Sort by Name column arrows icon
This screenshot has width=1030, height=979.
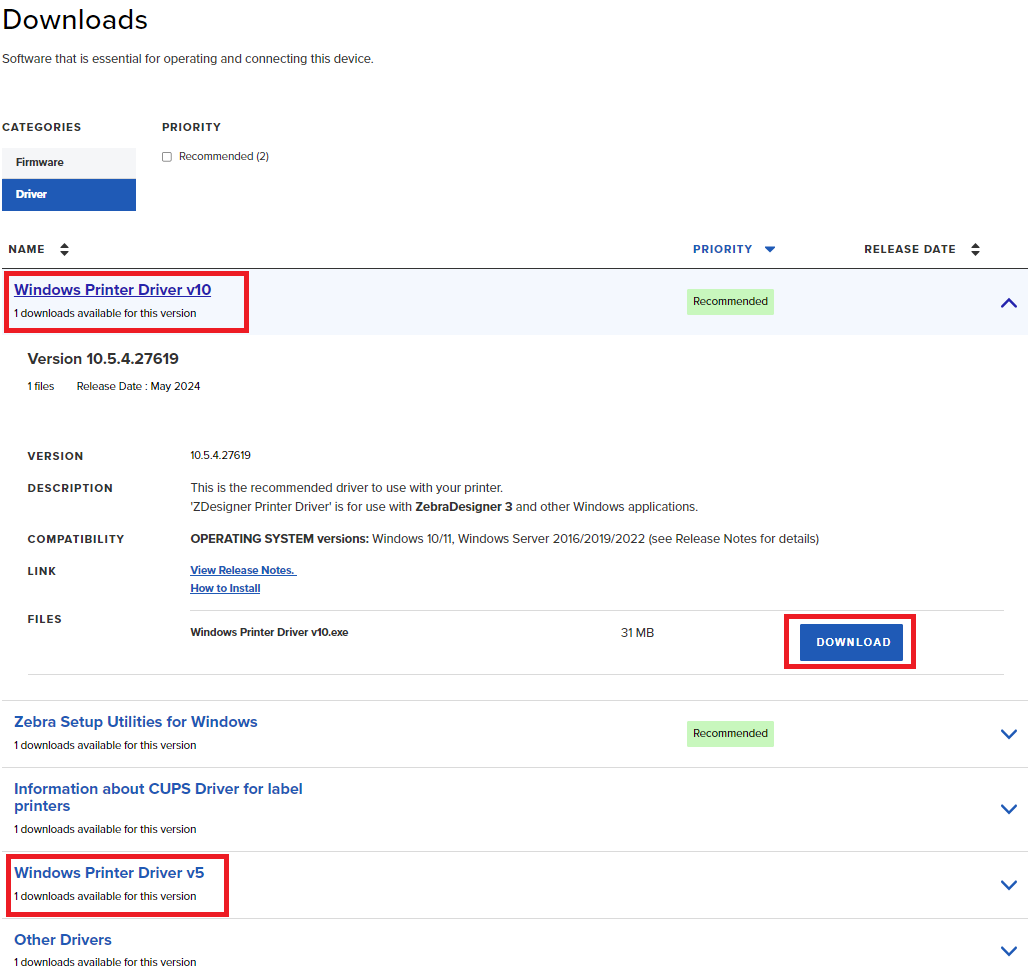[x=64, y=249]
